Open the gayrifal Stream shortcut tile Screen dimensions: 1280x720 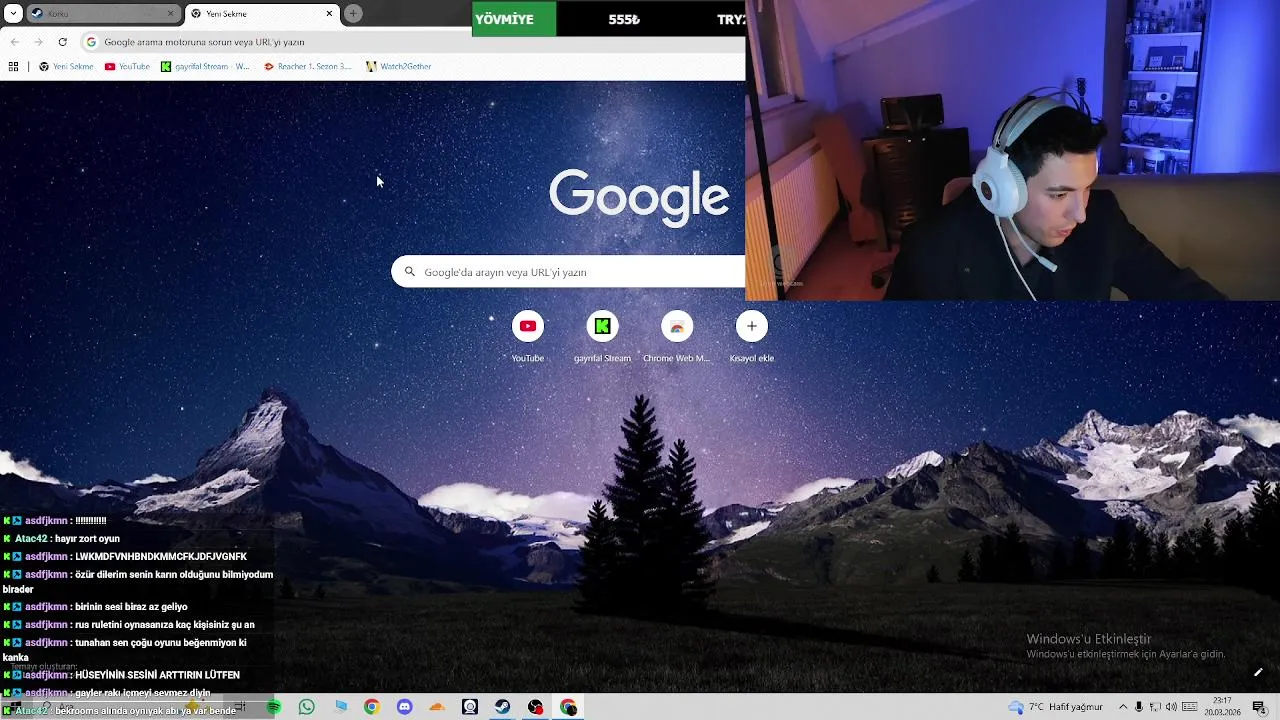point(602,337)
